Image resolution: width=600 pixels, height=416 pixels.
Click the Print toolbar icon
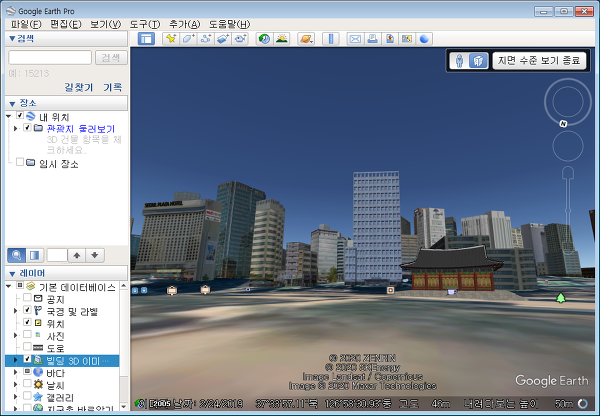[x=372, y=39]
